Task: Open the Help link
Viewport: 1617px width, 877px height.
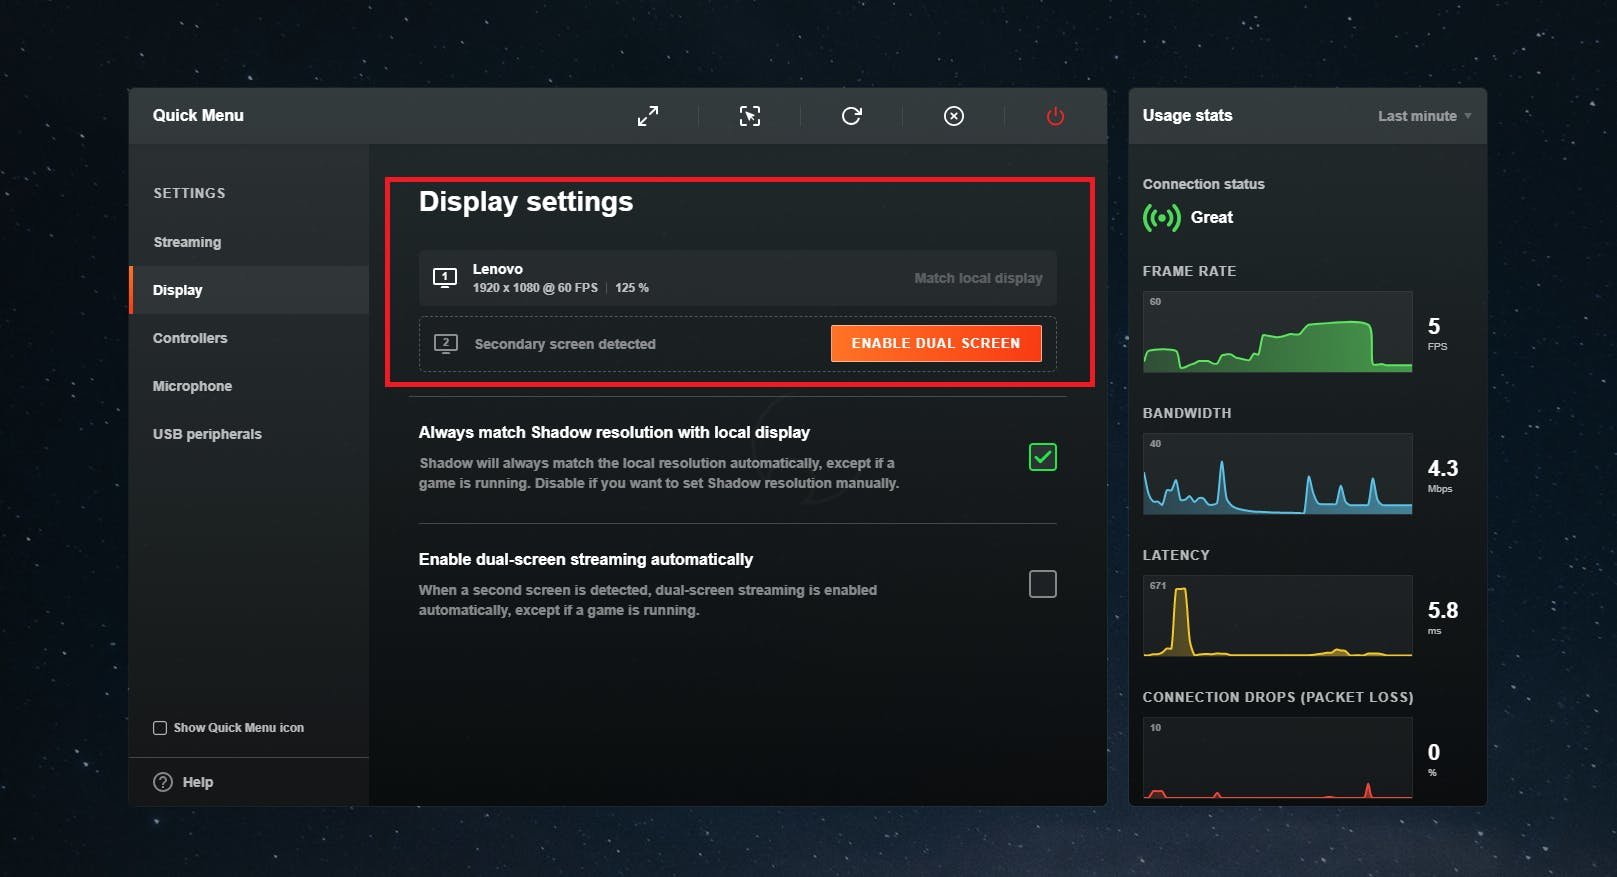Action: click(x=198, y=782)
